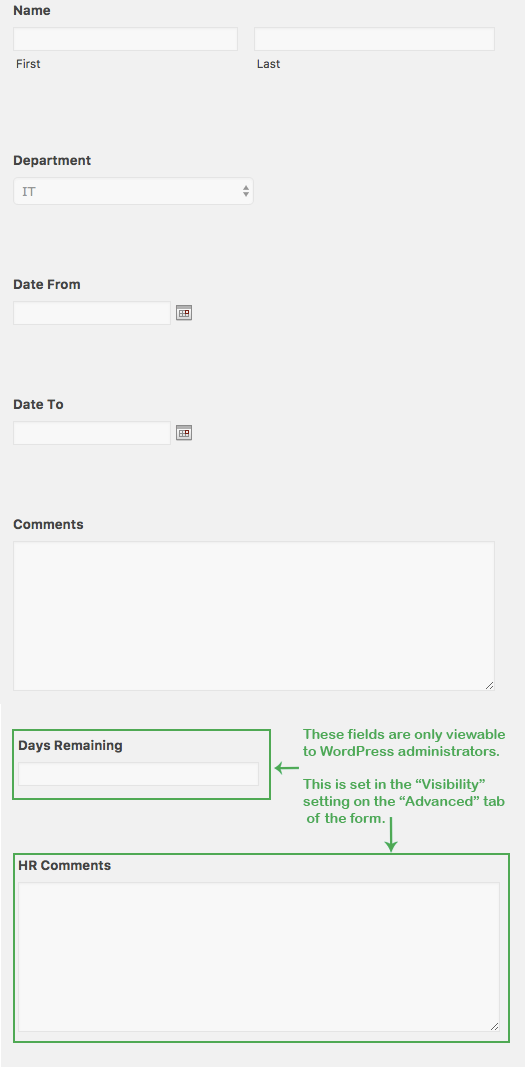Click into the Date To text field
Screen dimensions: 525x1067
pos(92,433)
